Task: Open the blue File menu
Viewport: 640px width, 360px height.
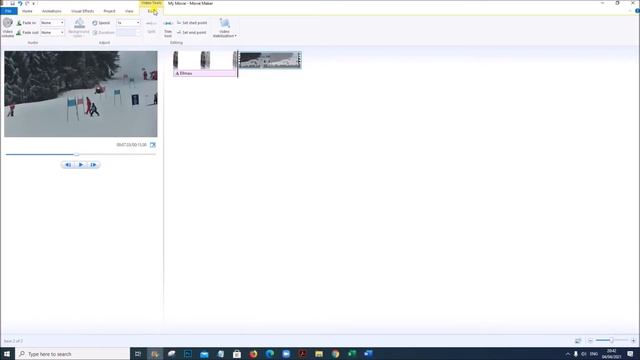Action: (x=9, y=11)
